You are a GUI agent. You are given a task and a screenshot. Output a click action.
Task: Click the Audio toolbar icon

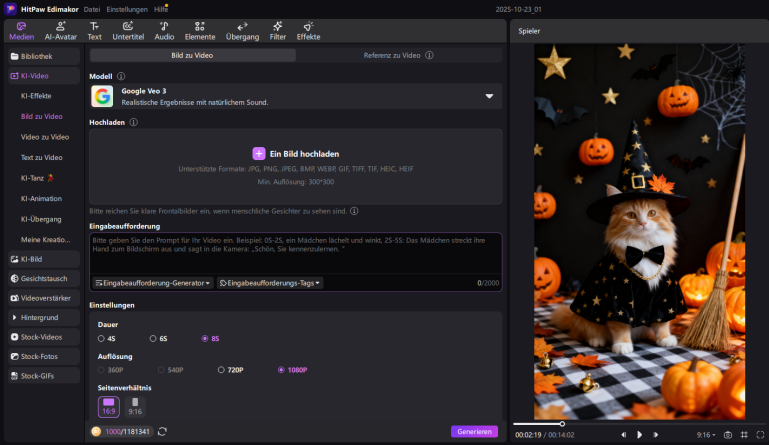(163, 30)
